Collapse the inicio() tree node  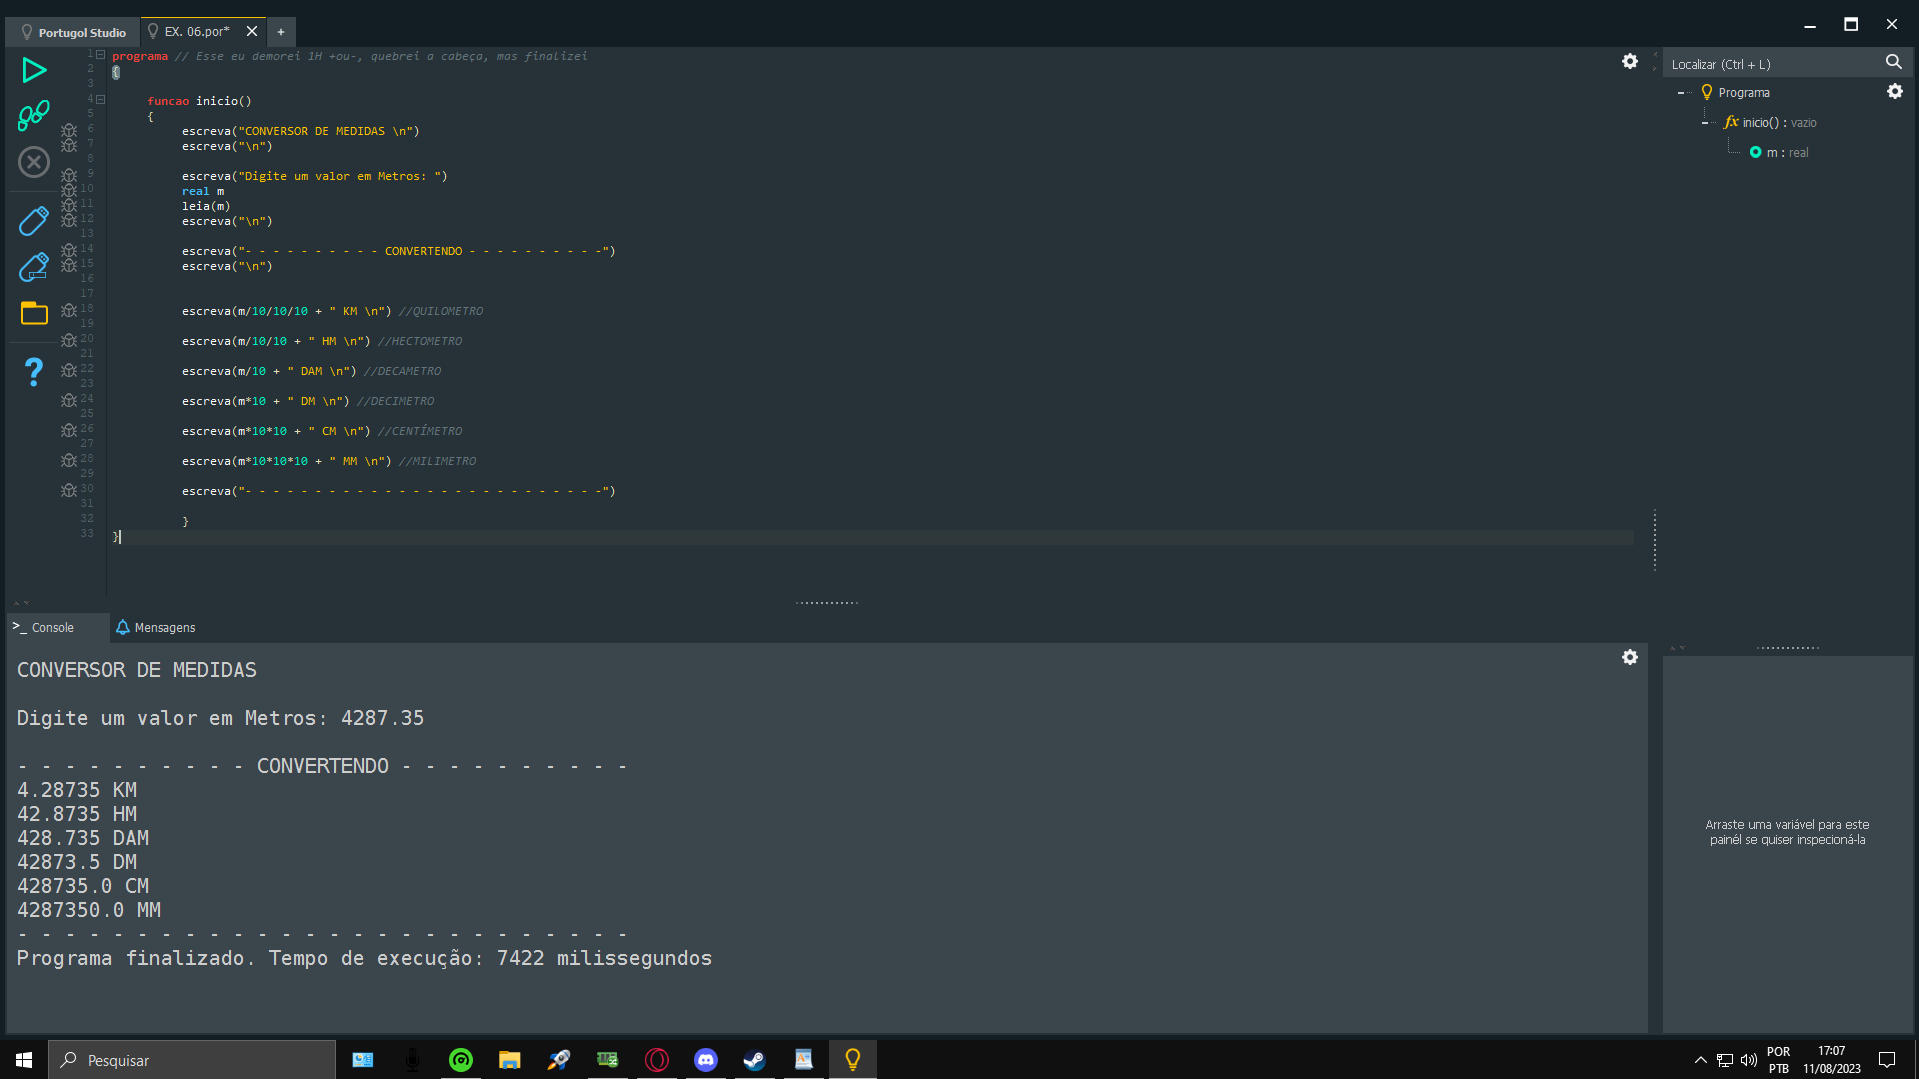1705,123
